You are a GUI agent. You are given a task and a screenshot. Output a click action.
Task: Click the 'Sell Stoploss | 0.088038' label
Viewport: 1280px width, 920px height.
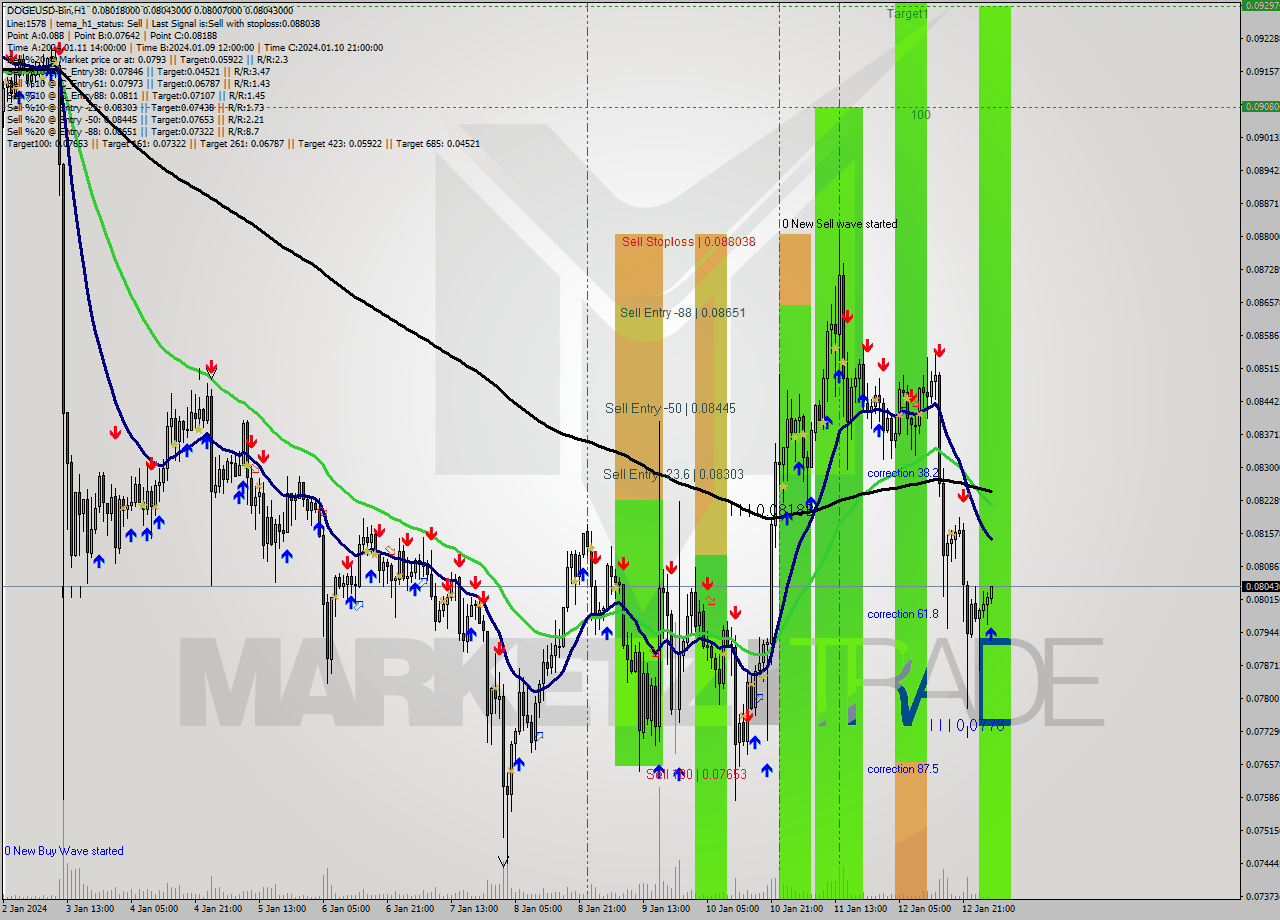tap(688, 241)
